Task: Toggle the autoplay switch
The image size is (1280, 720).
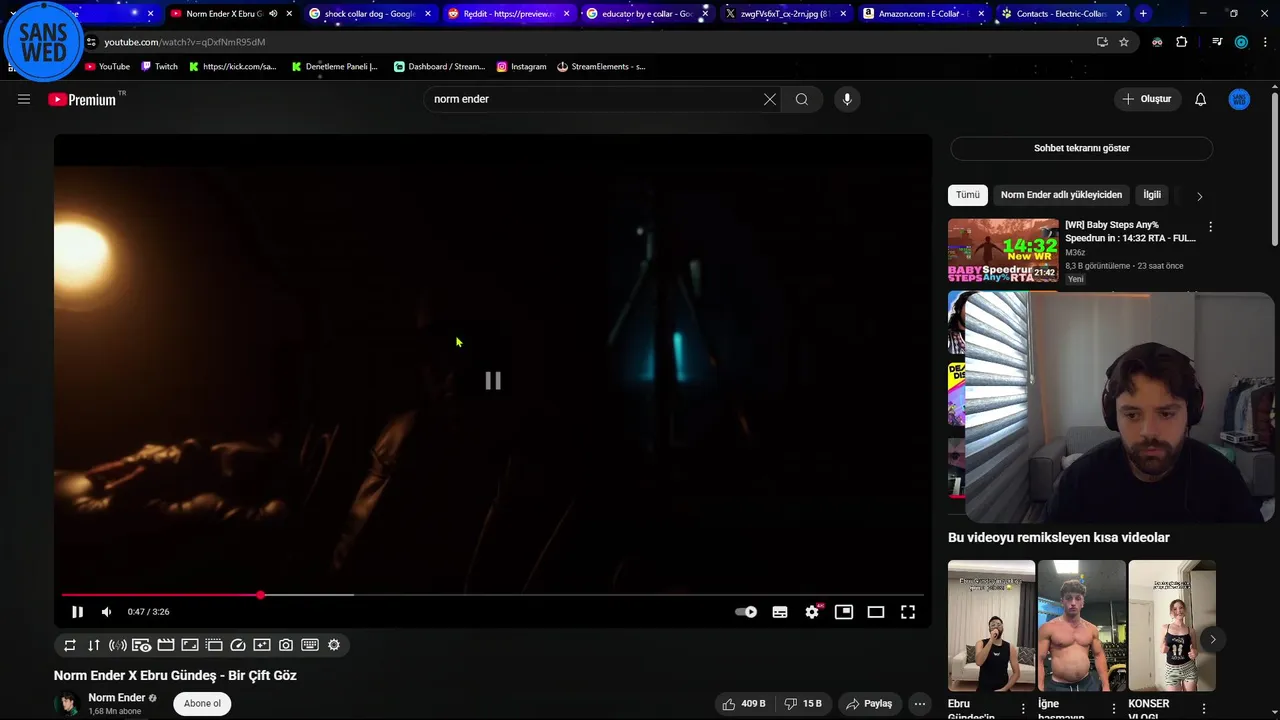Action: click(x=746, y=612)
